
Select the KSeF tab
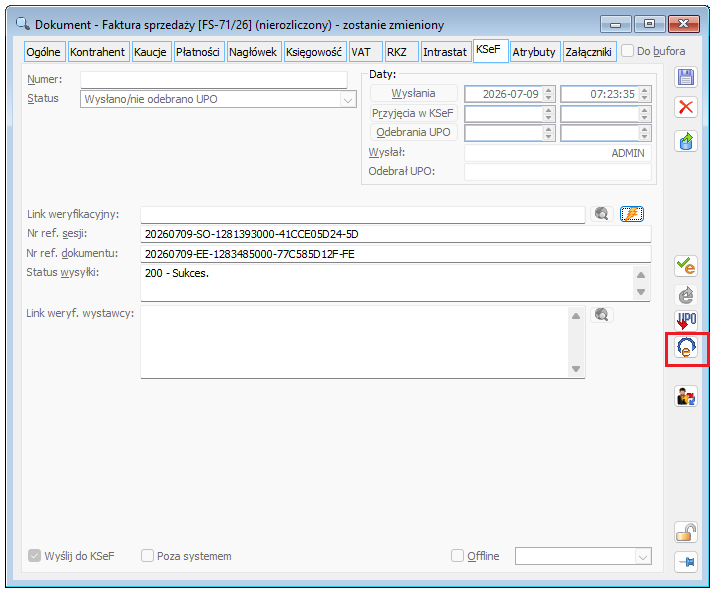pos(489,50)
